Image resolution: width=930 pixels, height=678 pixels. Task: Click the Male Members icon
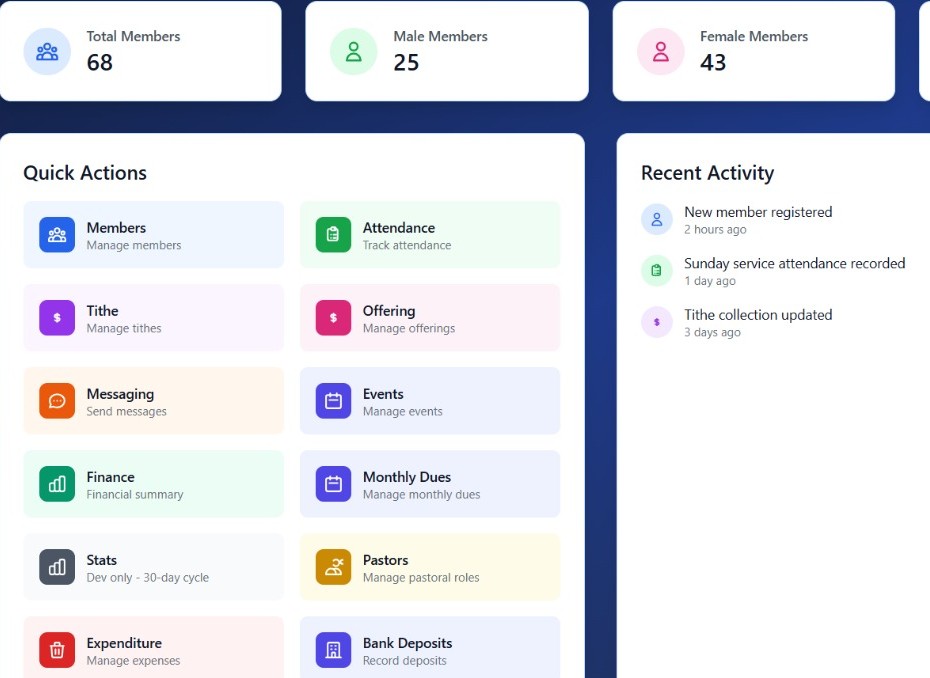click(354, 52)
